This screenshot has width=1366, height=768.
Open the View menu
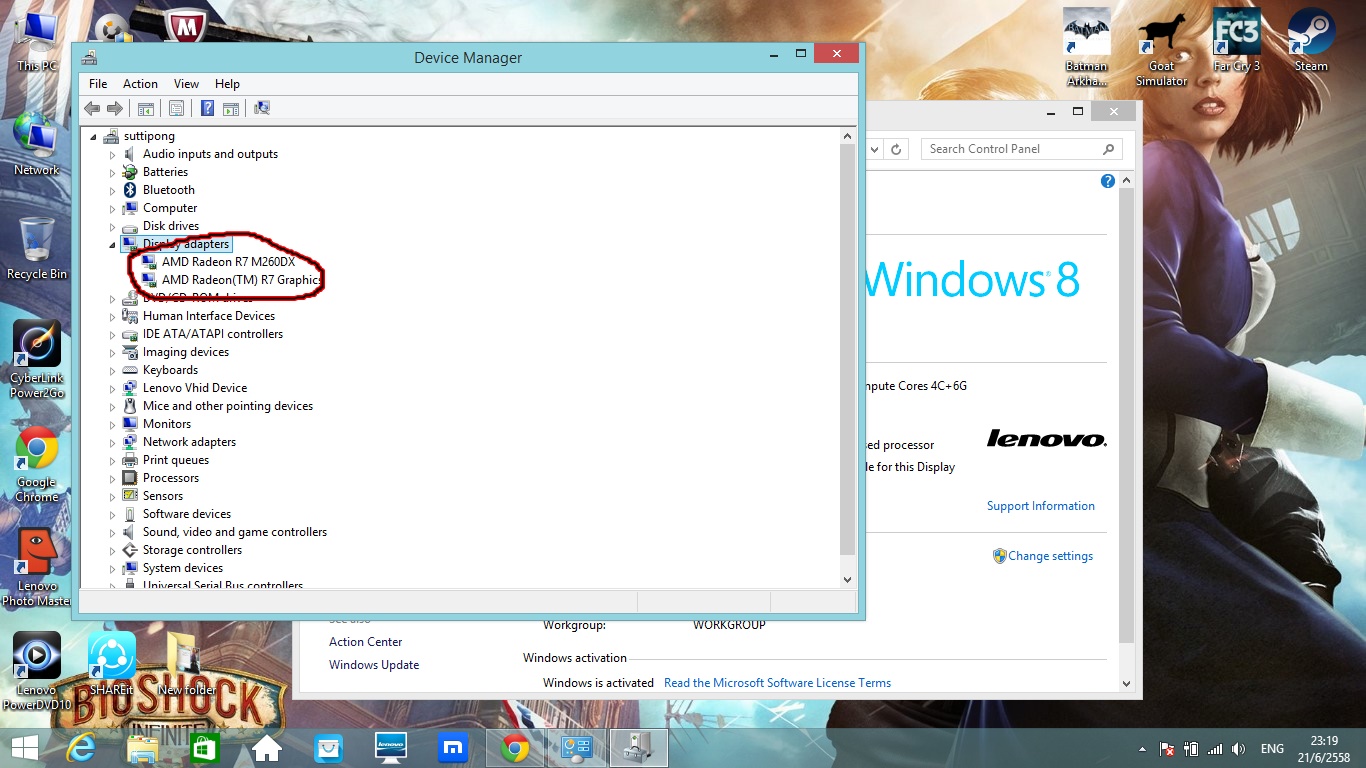[x=186, y=84]
